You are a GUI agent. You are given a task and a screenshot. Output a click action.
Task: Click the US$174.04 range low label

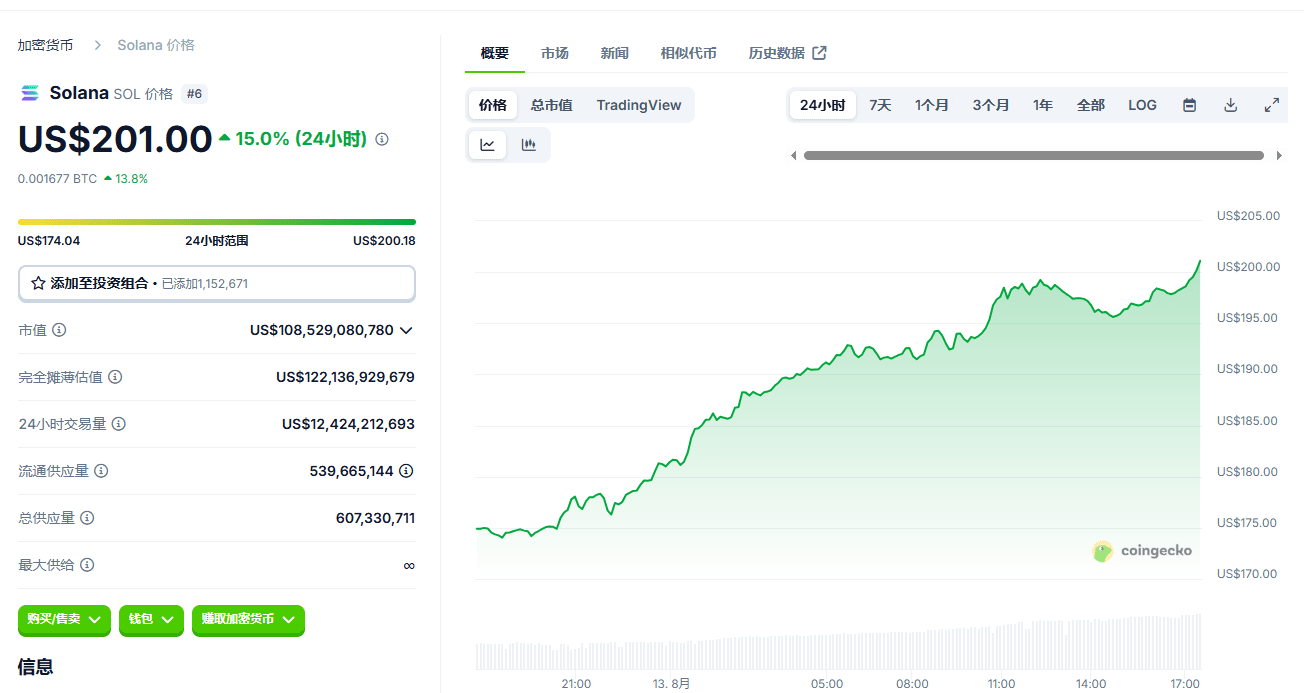(49, 241)
